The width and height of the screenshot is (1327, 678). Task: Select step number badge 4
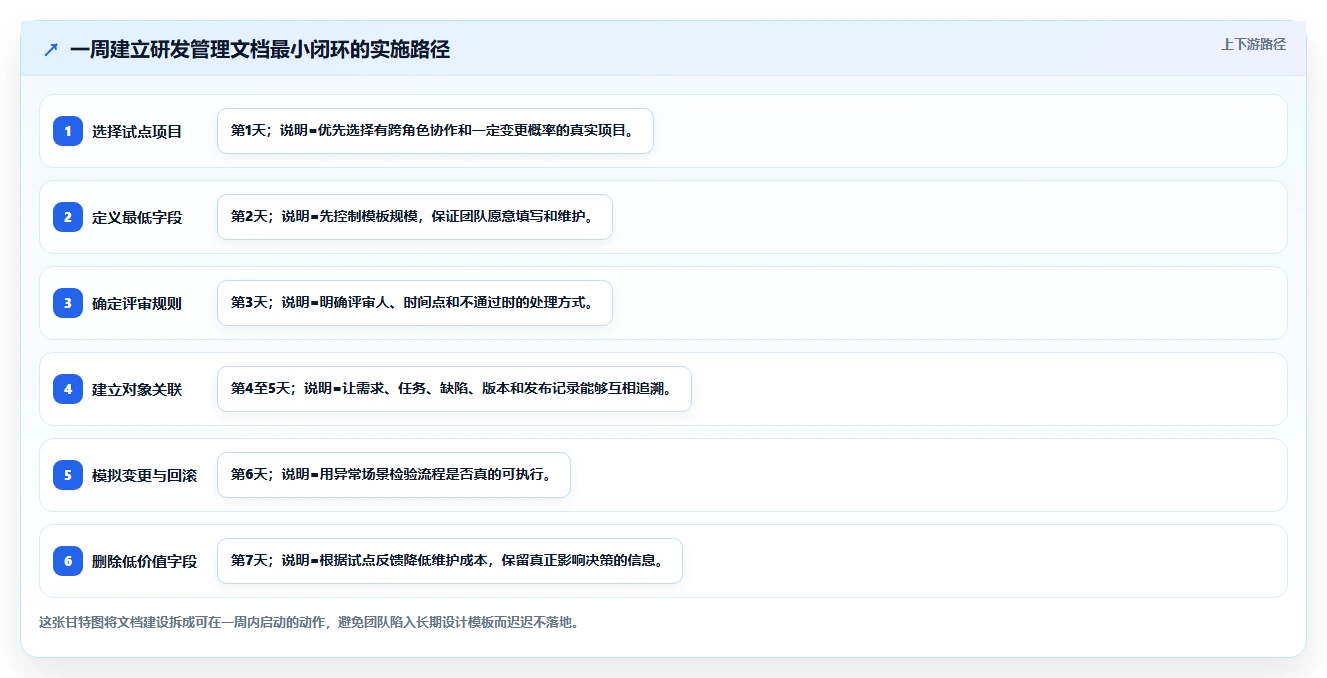pos(68,388)
